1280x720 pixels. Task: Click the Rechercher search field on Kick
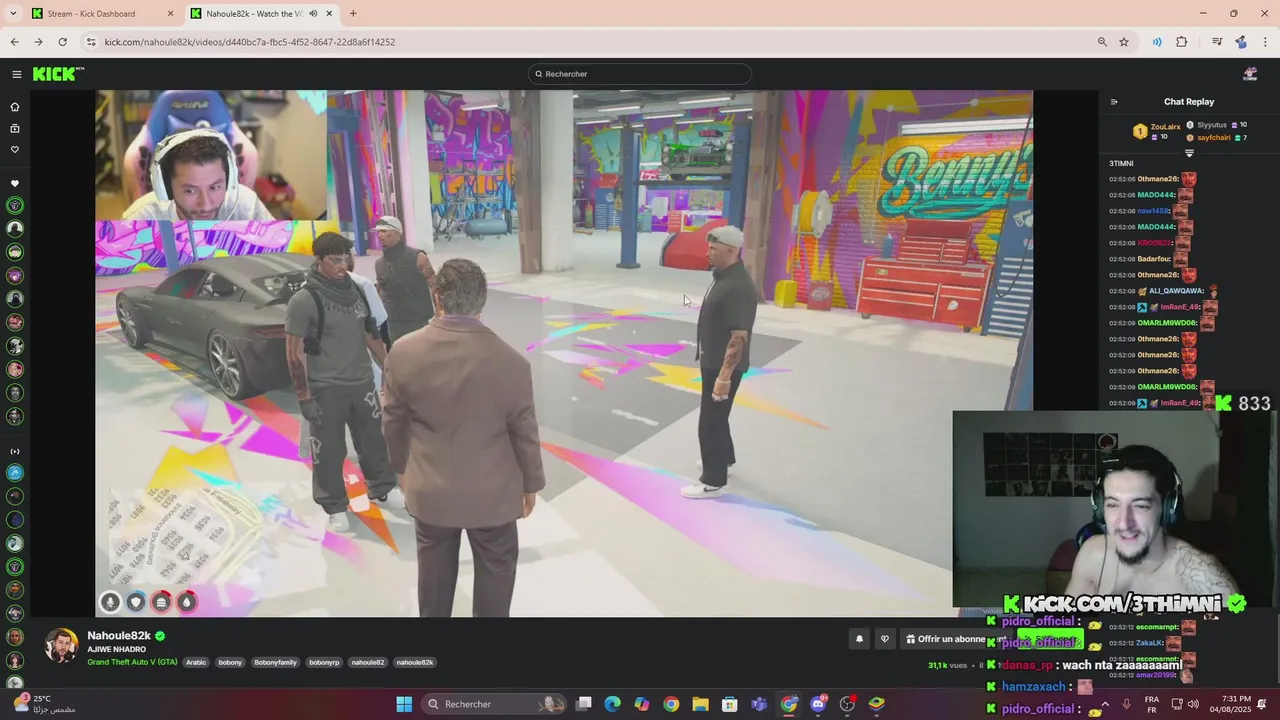640,74
